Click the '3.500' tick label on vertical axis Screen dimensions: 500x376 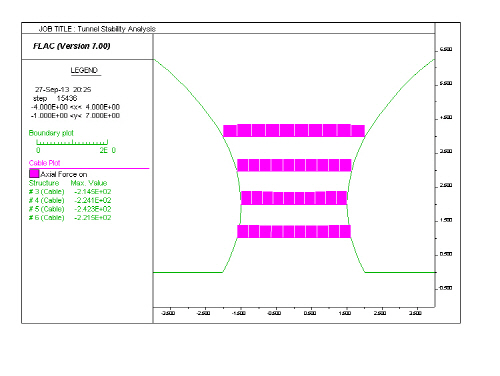click(x=446, y=152)
